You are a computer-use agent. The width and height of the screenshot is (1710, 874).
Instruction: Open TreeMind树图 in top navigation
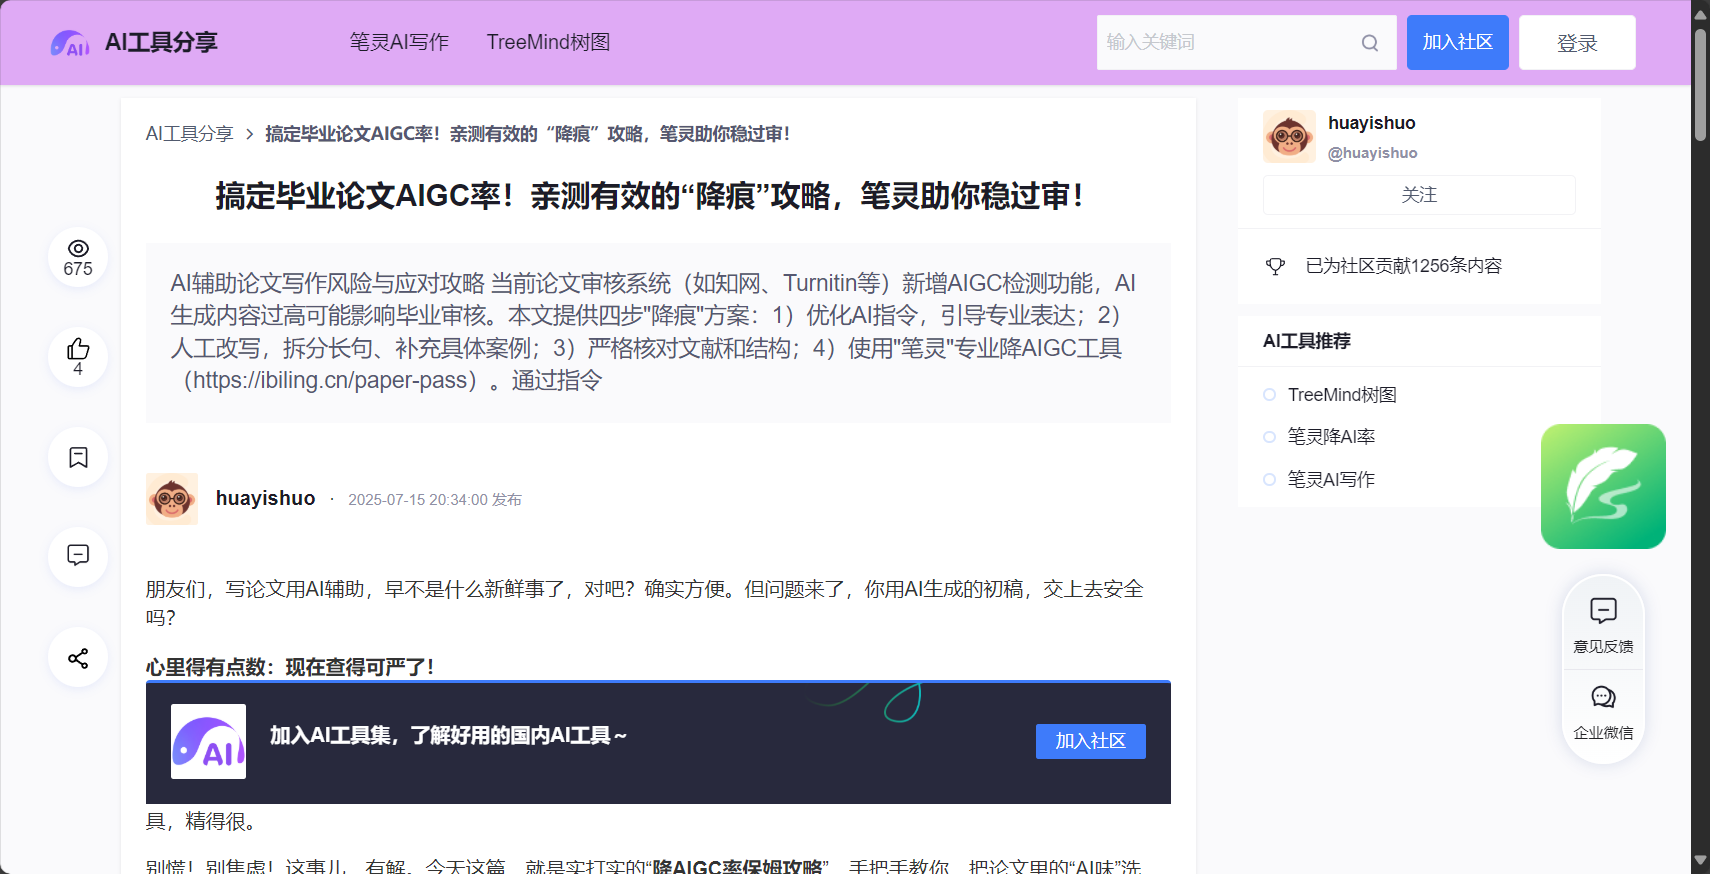(548, 42)
